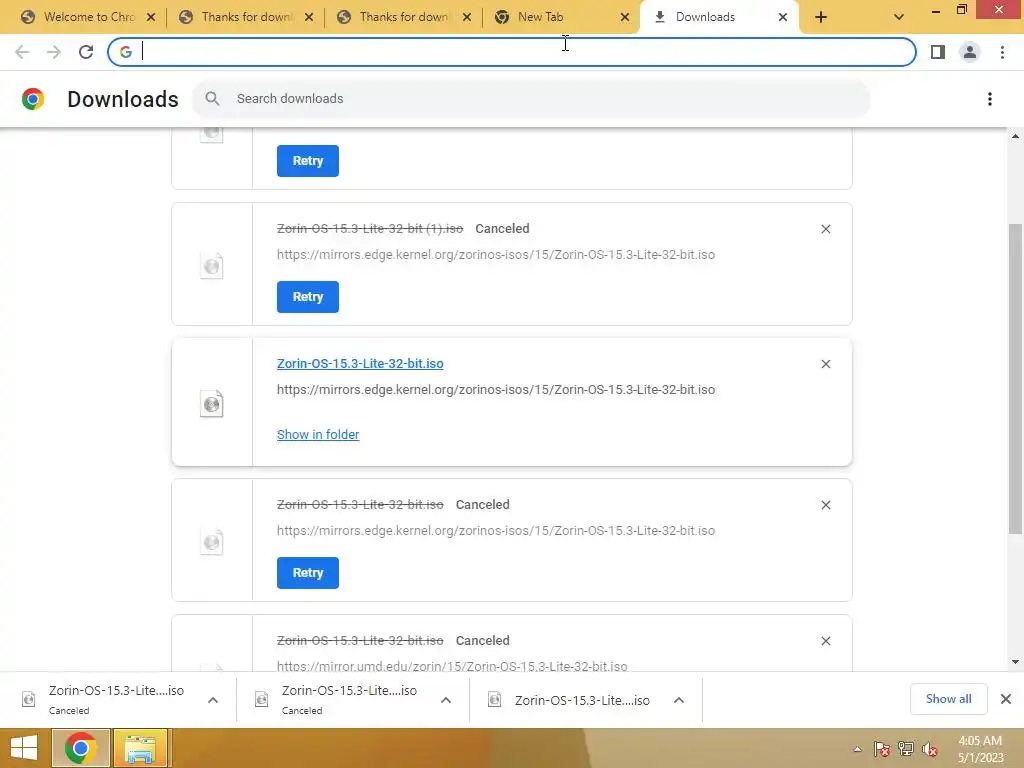Image resolution: width=1024 pixels, height=768 pixels.
Task: Remove canceled kernel.org Zorin entry below completed one
Action: [x=825, y=505]
